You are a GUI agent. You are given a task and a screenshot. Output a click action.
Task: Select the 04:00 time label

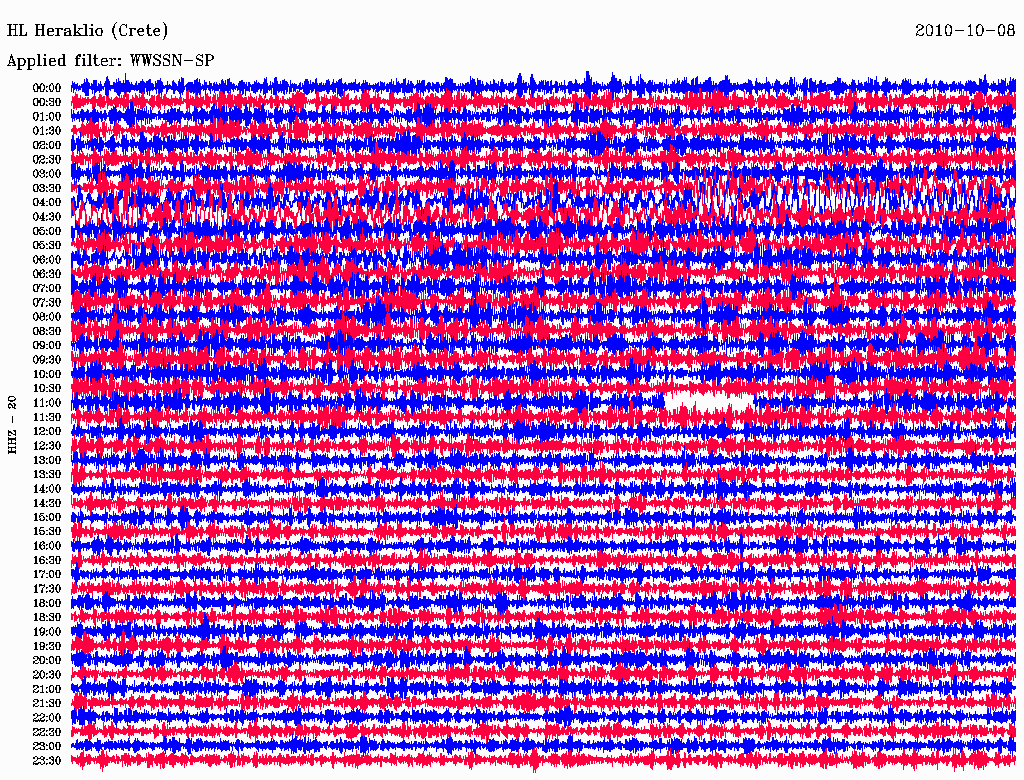[x=47, y=203]
